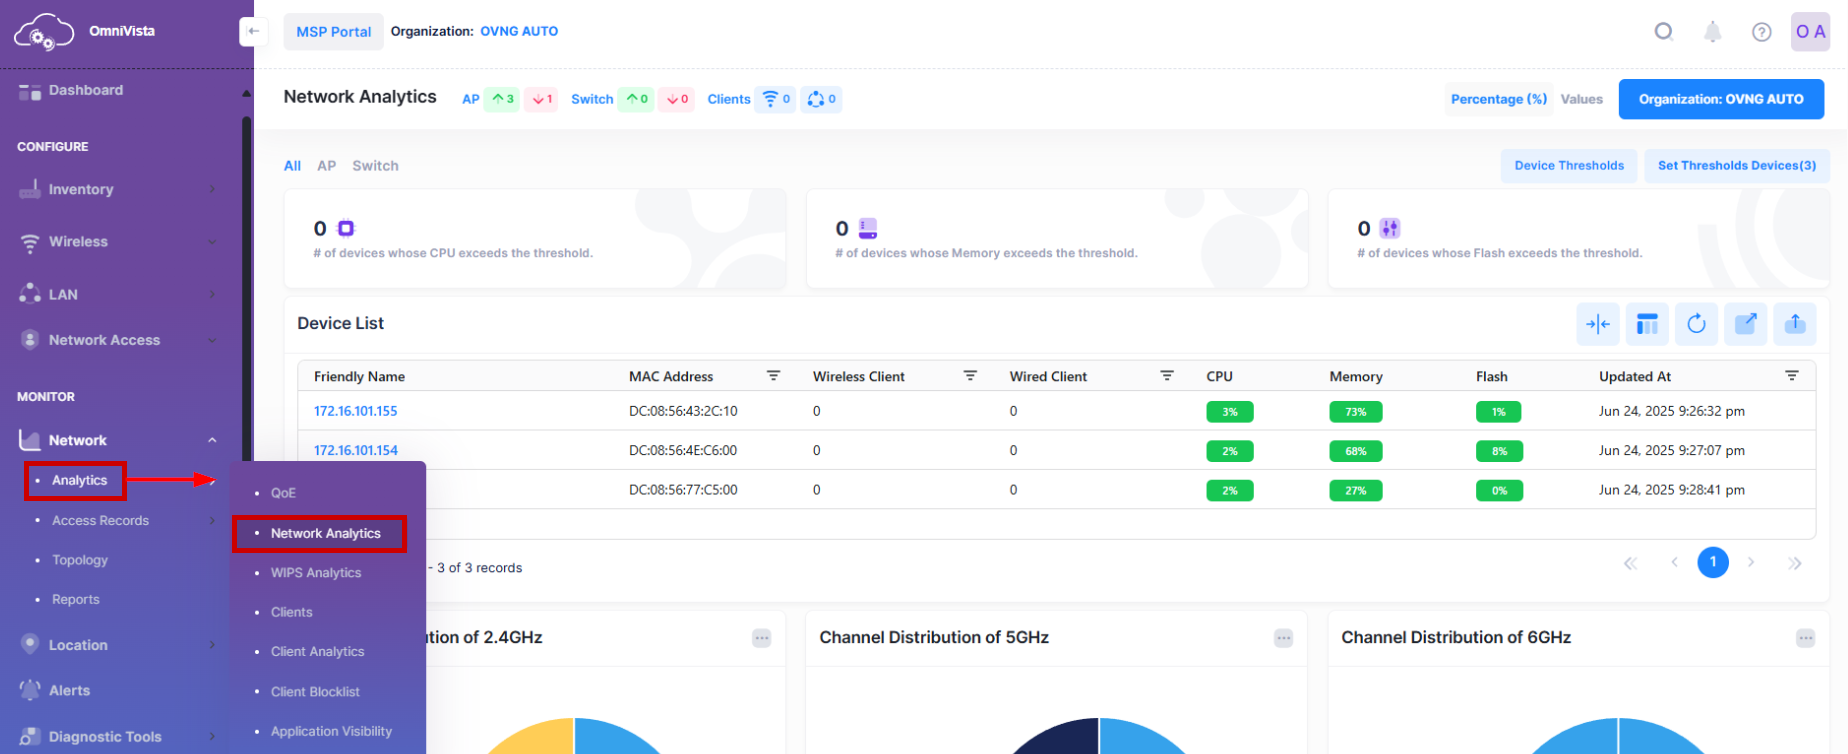
Task: Select WIPS Analytics from the submenu
Action: [x=316, y=573]
